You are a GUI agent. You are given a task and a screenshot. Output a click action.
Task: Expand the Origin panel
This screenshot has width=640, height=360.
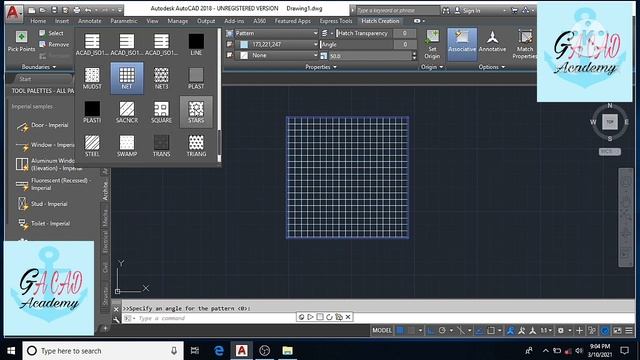[x=432, y=67]
